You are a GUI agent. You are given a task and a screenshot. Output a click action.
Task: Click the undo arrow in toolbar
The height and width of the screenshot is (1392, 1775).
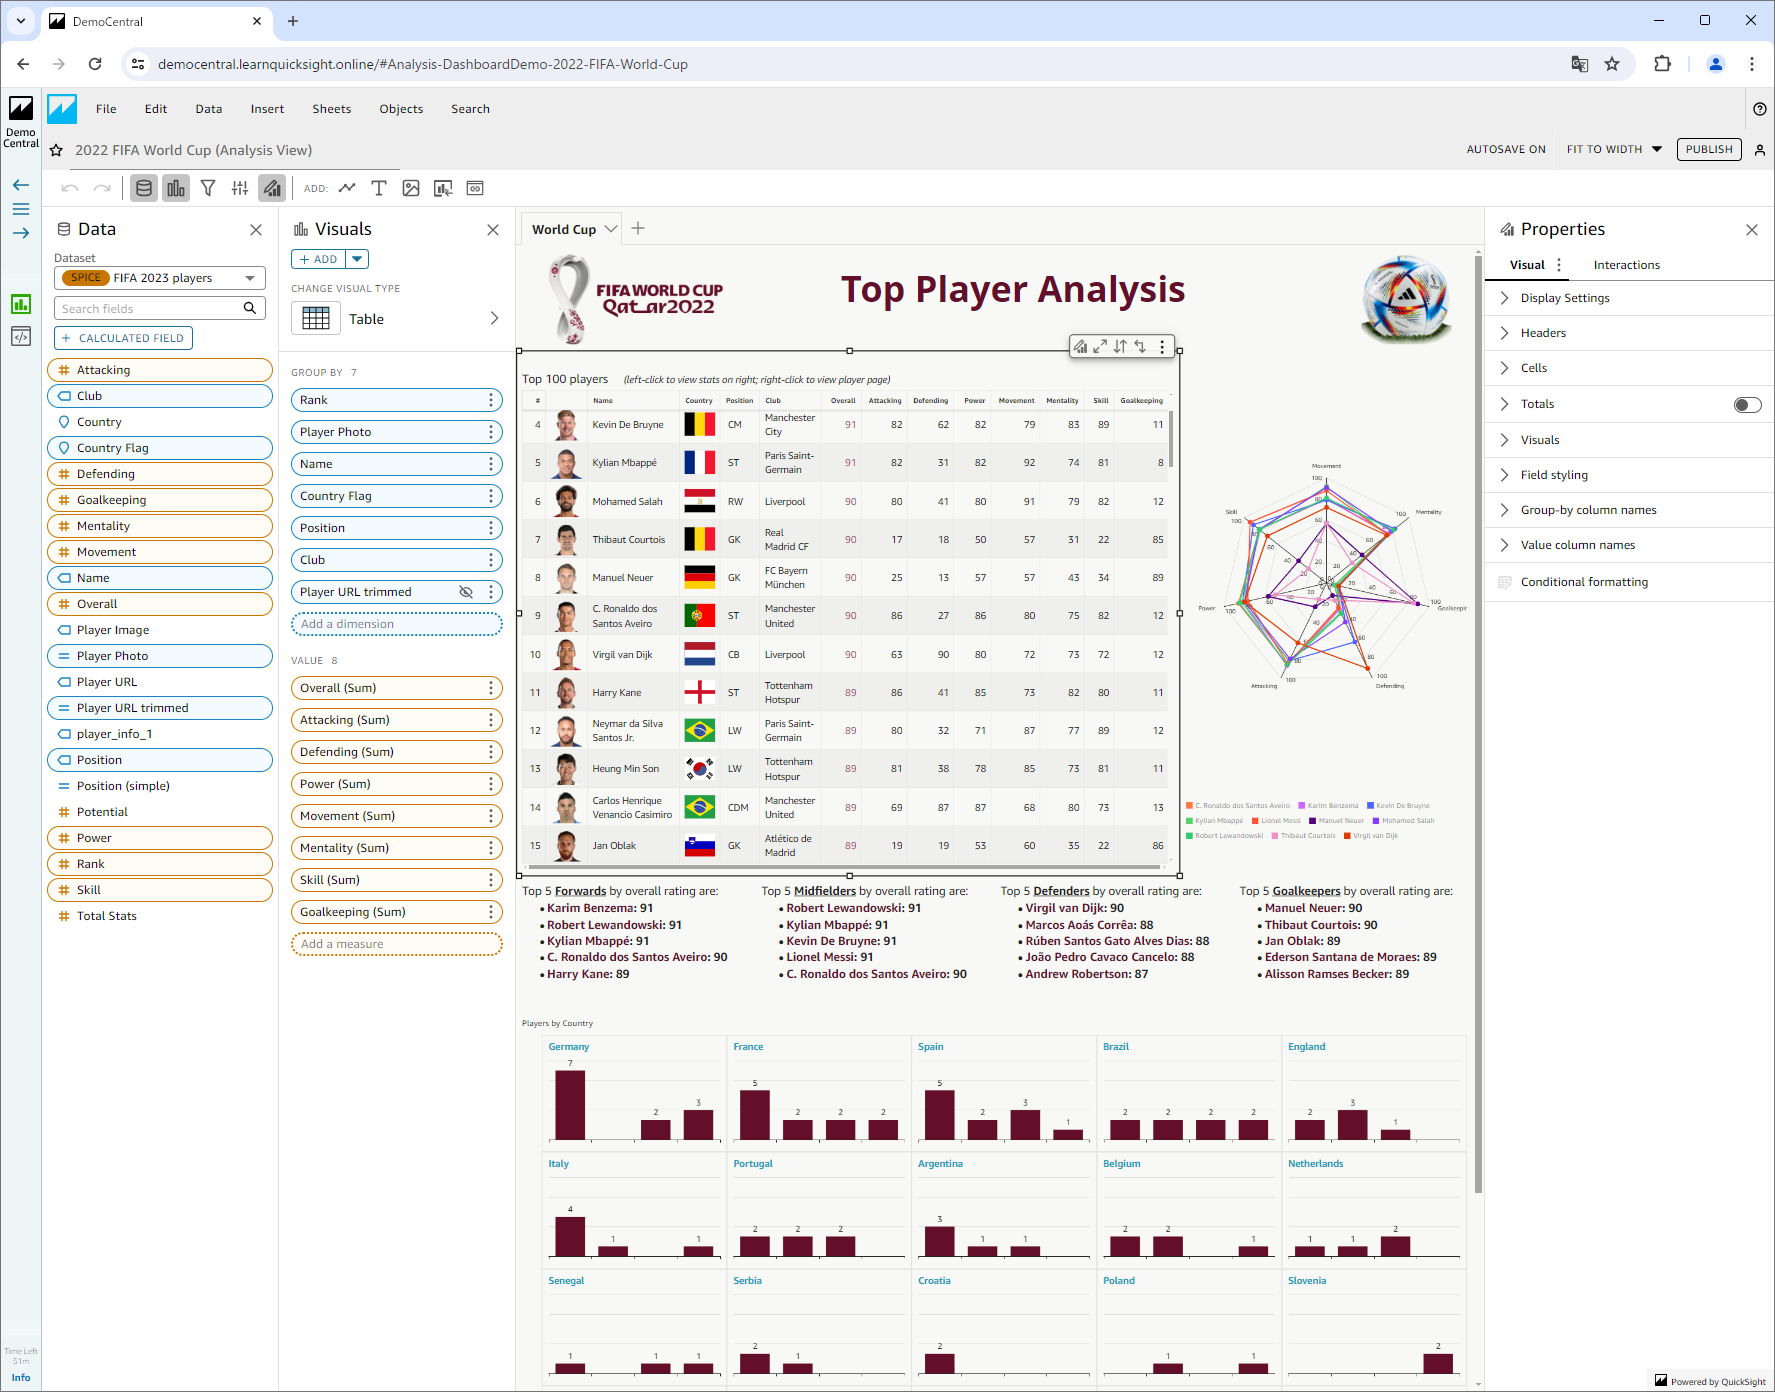[70, 188]
